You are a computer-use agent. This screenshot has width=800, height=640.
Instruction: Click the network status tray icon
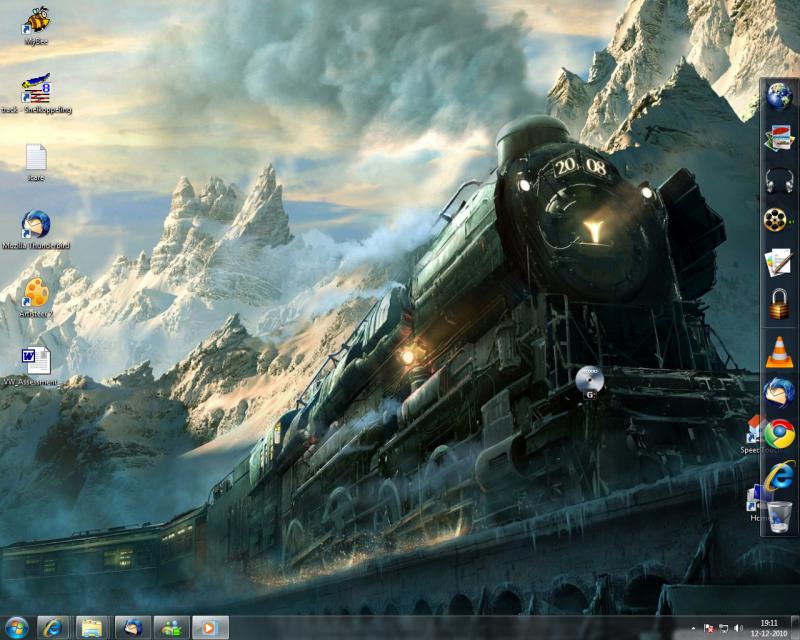click(723, 628)
